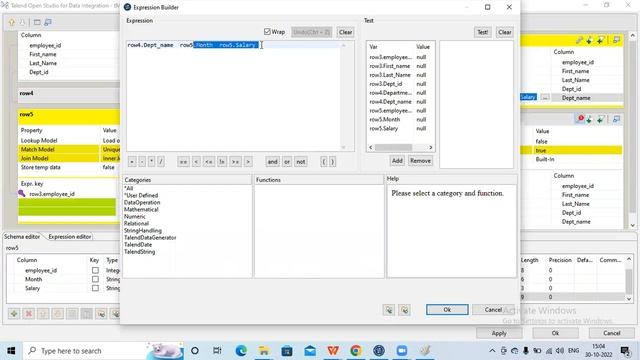
Task: Click Cancel in Expression Builder
Action: (x=493, y=310)
